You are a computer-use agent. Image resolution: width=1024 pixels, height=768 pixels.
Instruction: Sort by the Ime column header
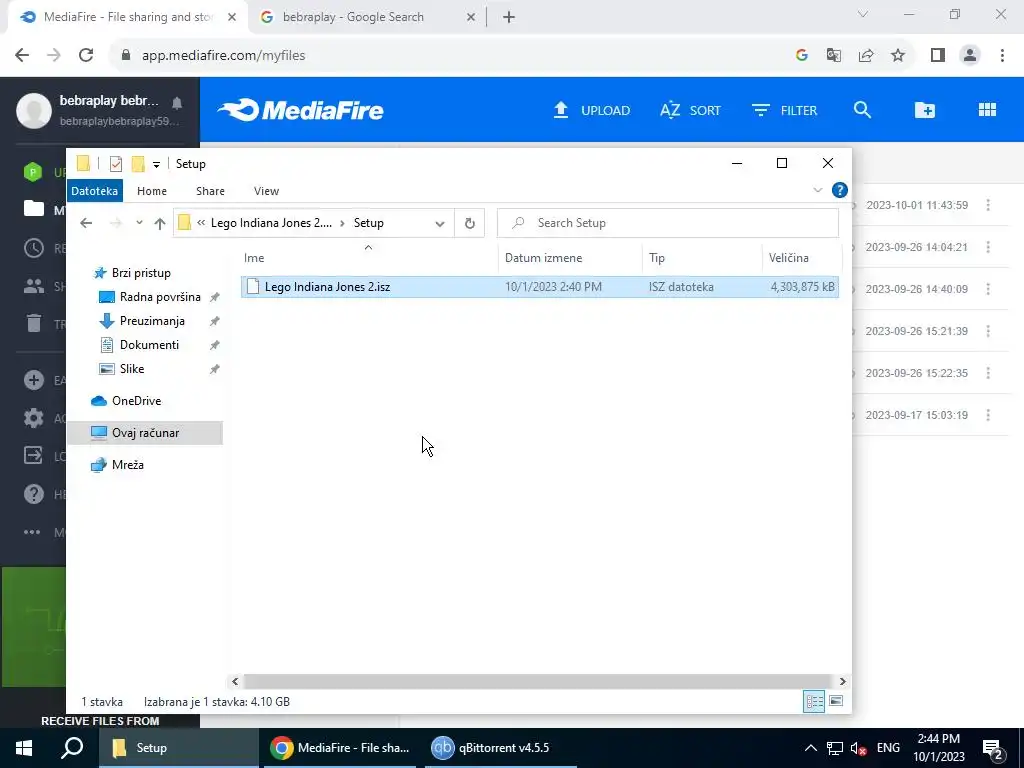click(x=369, y=258)
